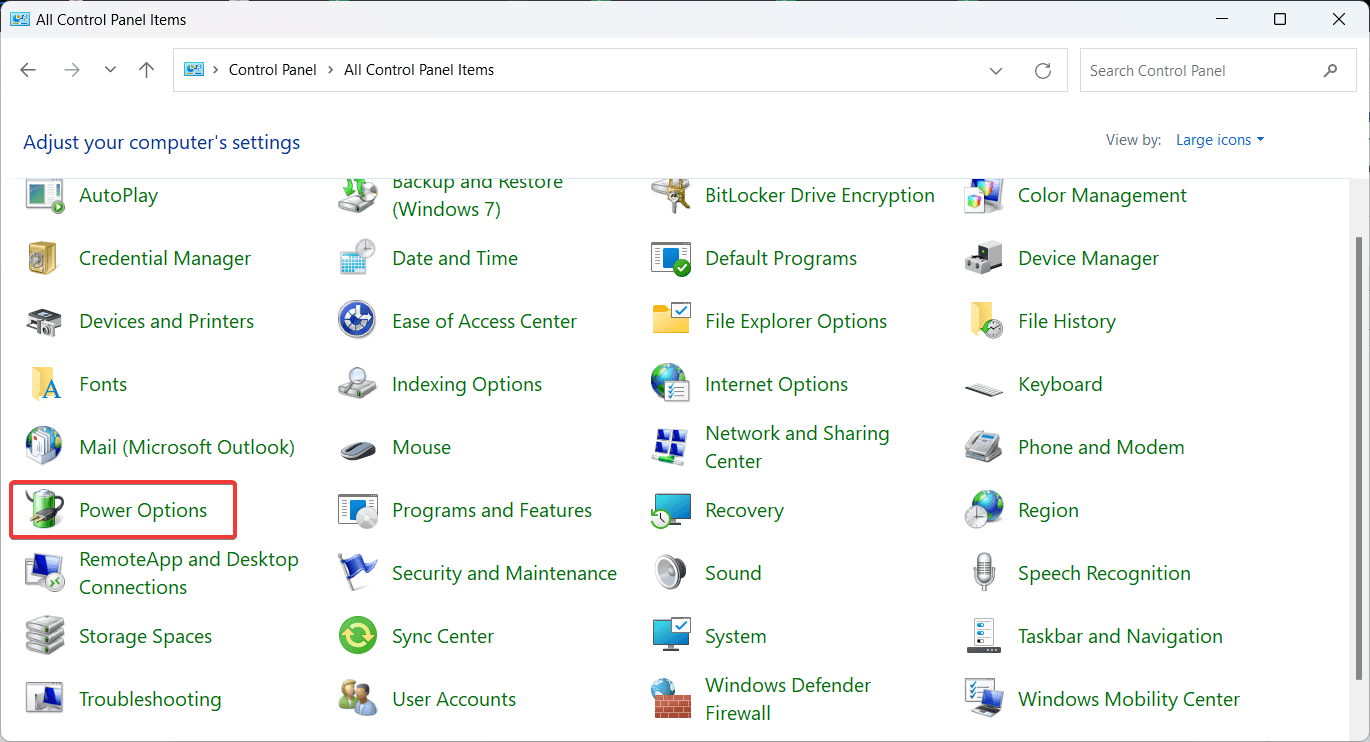Click the Control Panel breadcrumb
1370x742 pixels.
273,70
